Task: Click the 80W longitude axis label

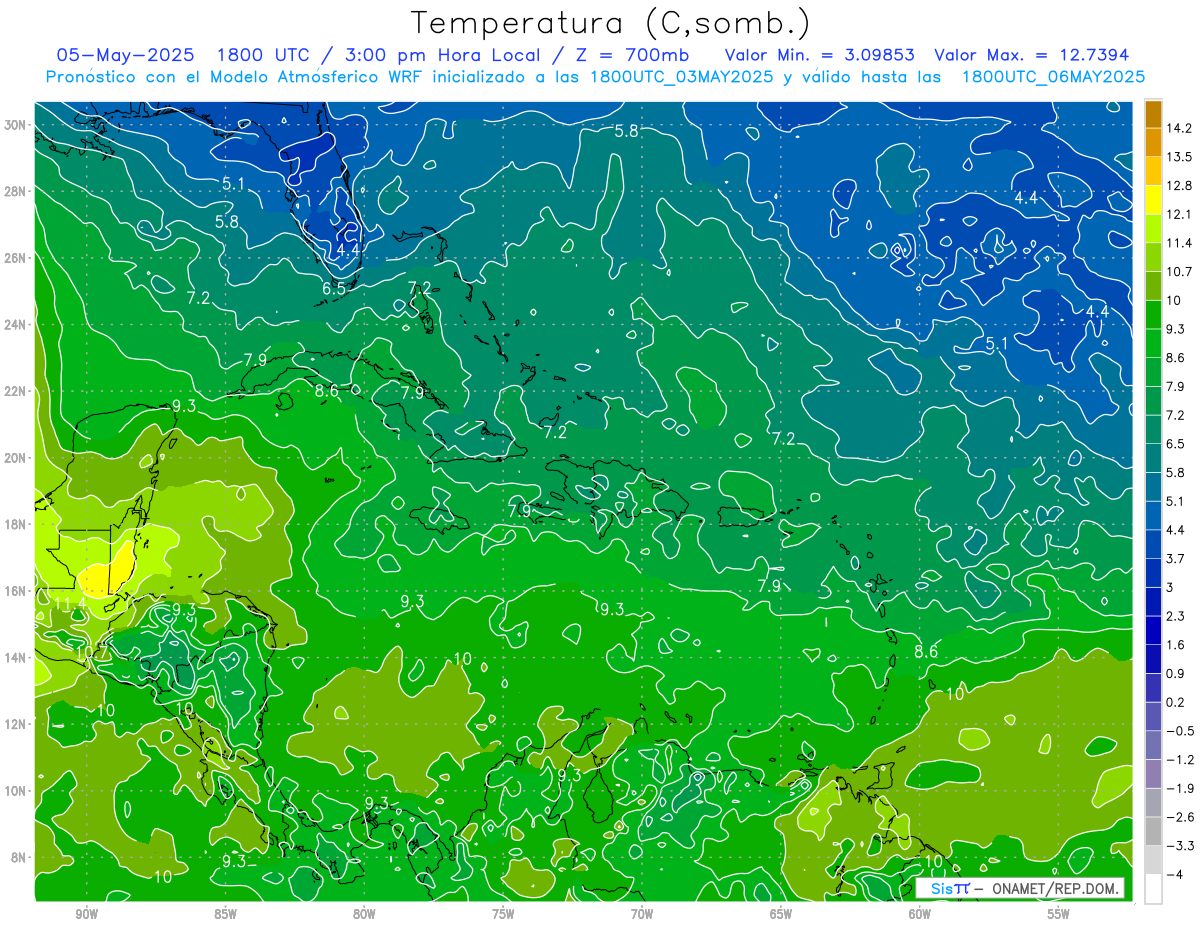Action: 364,914
